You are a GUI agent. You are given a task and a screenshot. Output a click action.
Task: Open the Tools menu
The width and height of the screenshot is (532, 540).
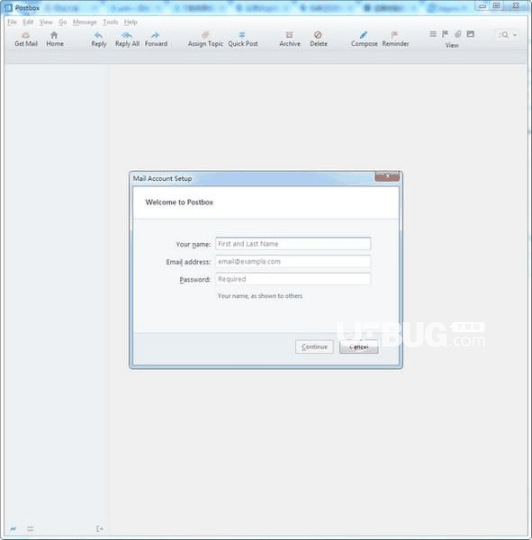(110, 22)
